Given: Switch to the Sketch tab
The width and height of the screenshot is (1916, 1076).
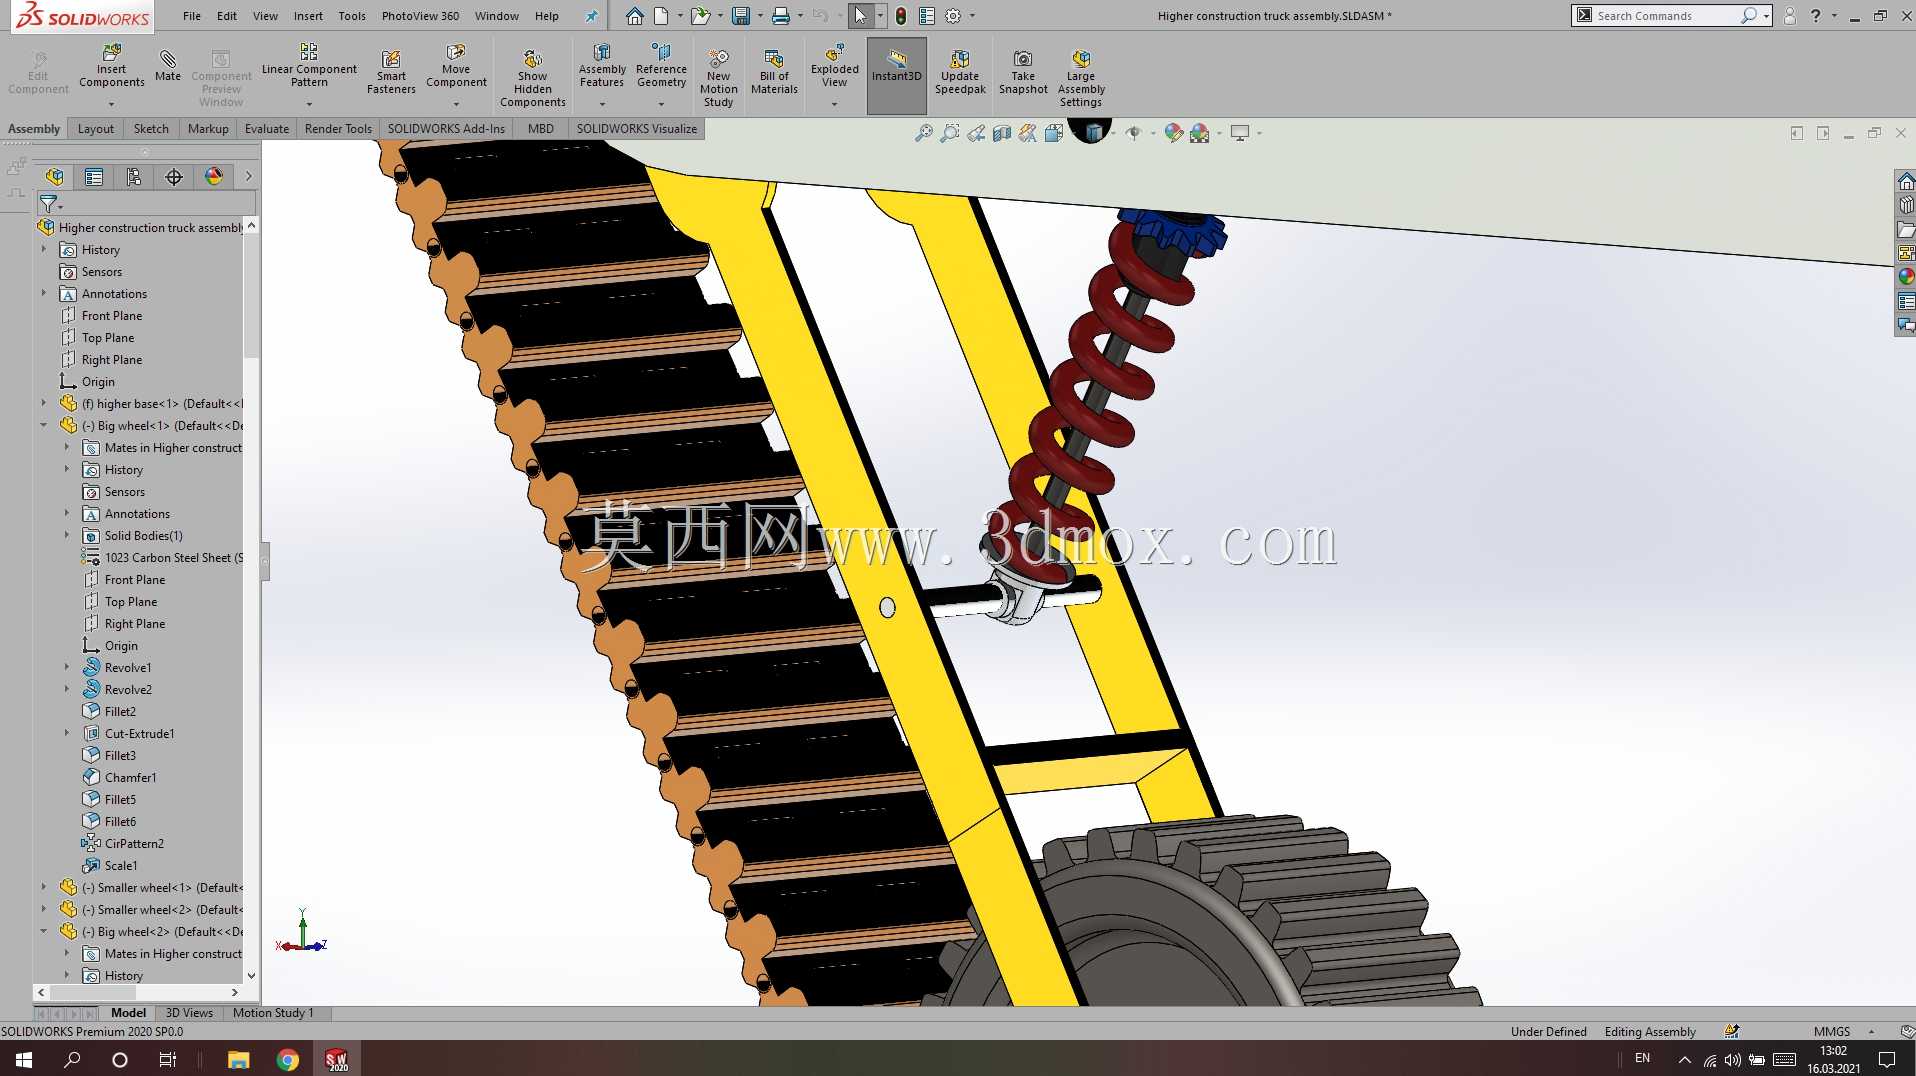Looking at the screenshot, I should coord(151,128).
